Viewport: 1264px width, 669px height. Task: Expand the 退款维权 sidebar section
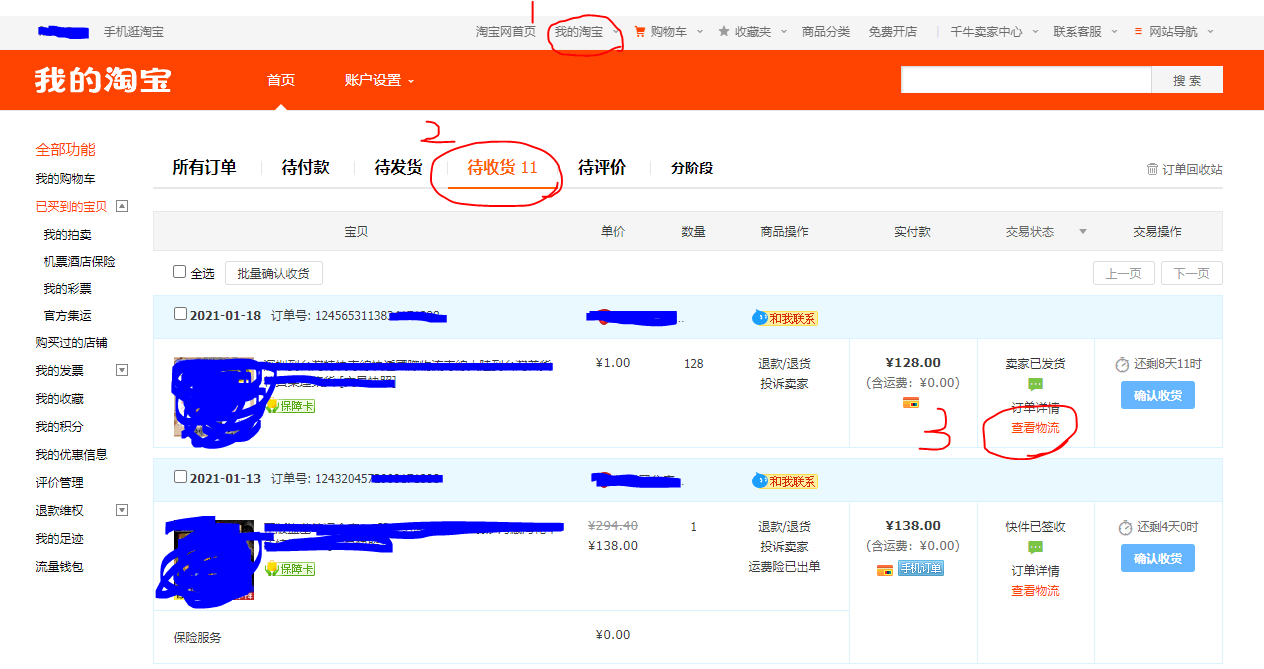122,510
